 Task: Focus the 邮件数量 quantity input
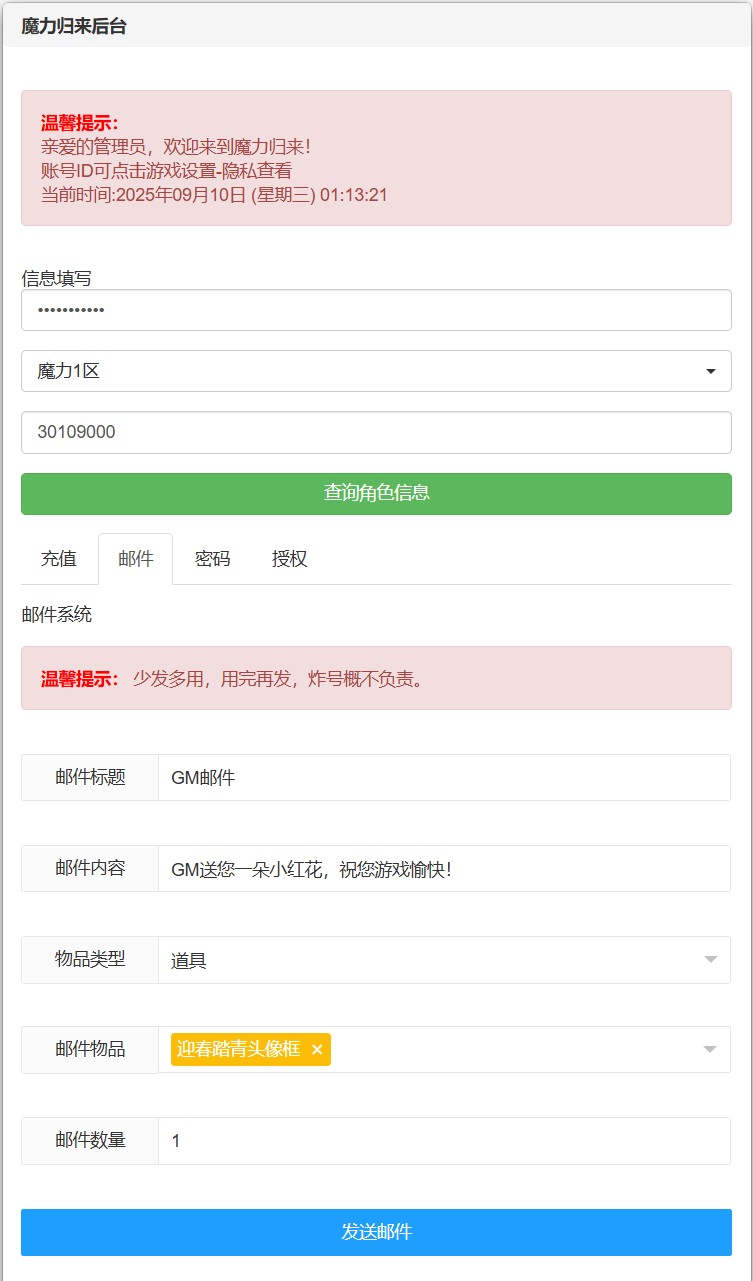[x=444, y=1141]
